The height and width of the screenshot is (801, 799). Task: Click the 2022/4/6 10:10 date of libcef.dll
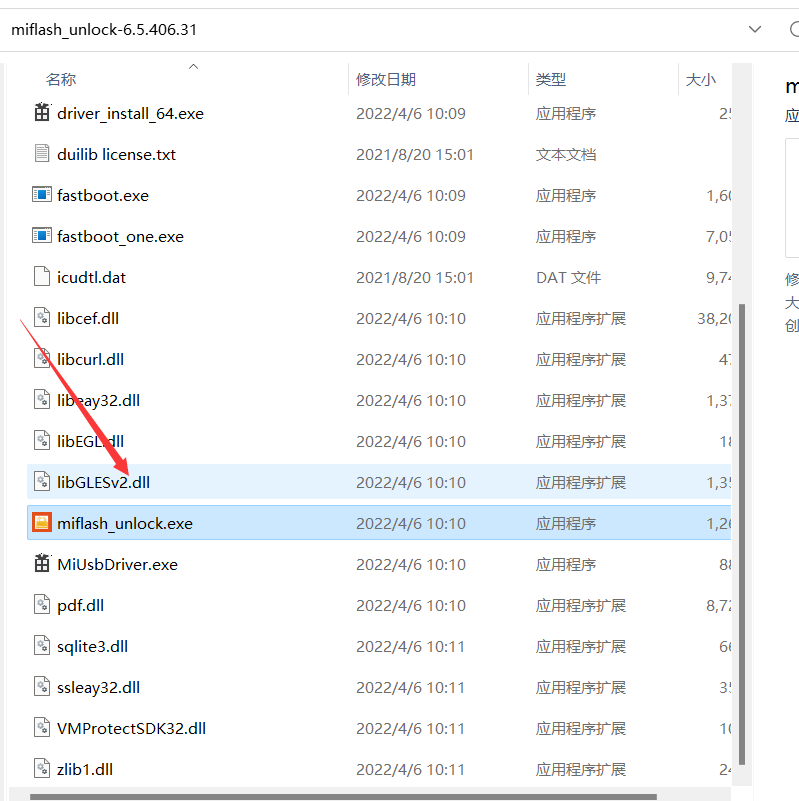(411, 318)
